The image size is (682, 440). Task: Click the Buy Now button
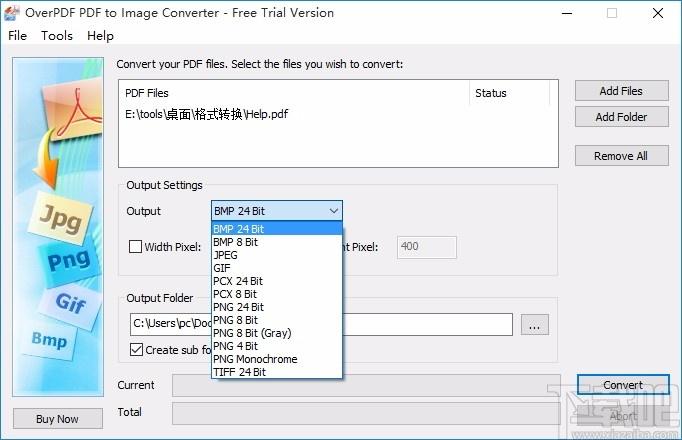[x=58, y=419]
